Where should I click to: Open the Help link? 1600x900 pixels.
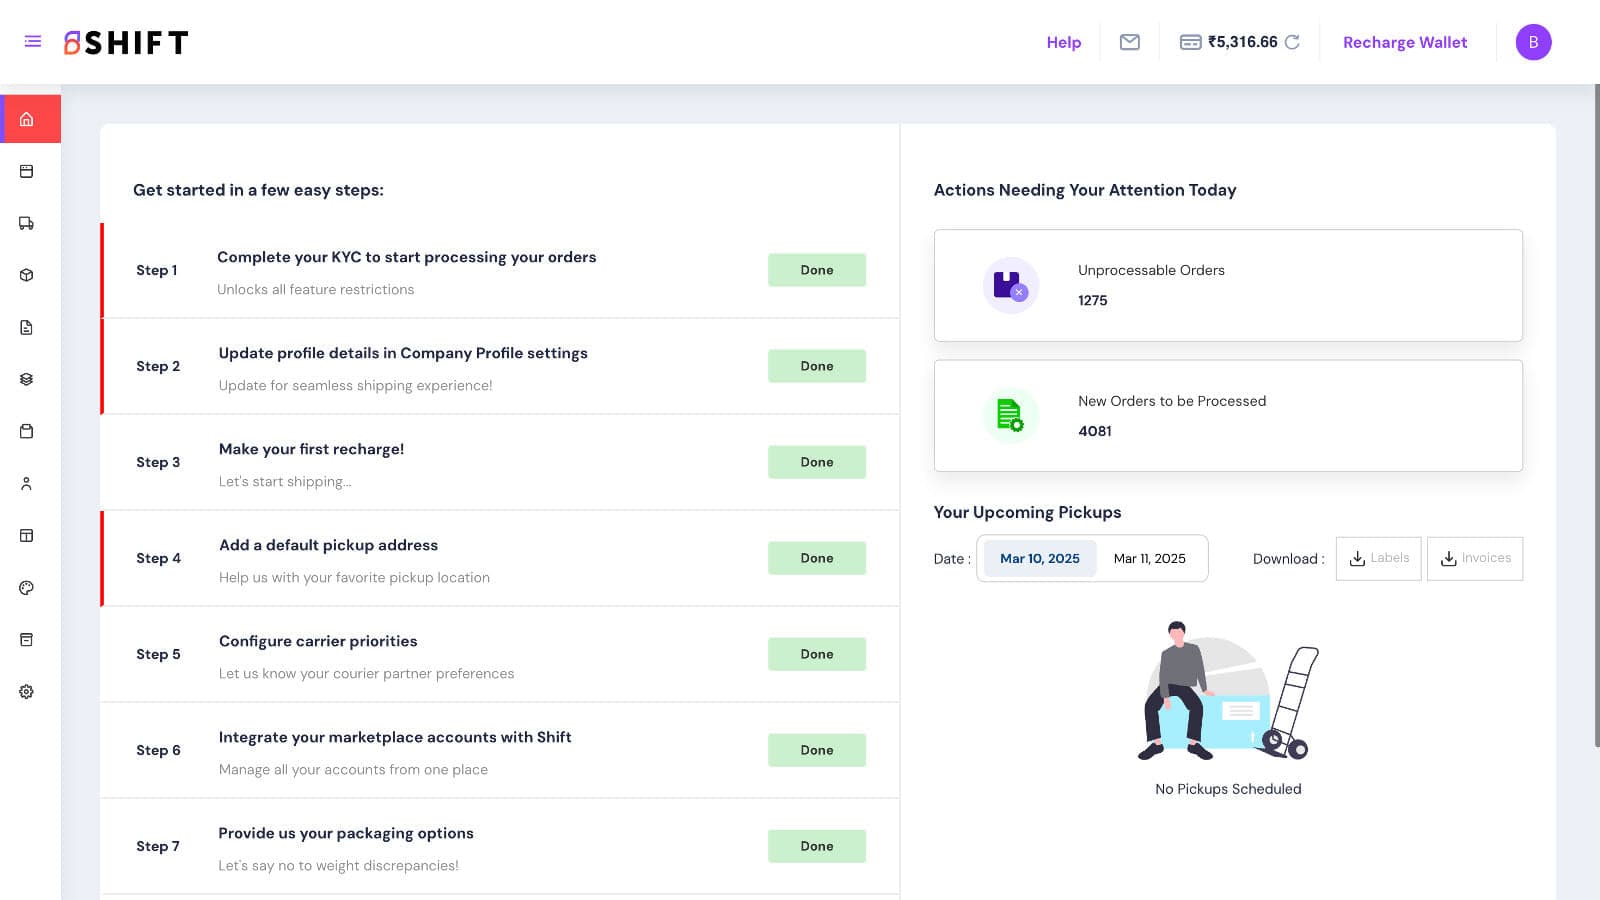pos(1064,42)
